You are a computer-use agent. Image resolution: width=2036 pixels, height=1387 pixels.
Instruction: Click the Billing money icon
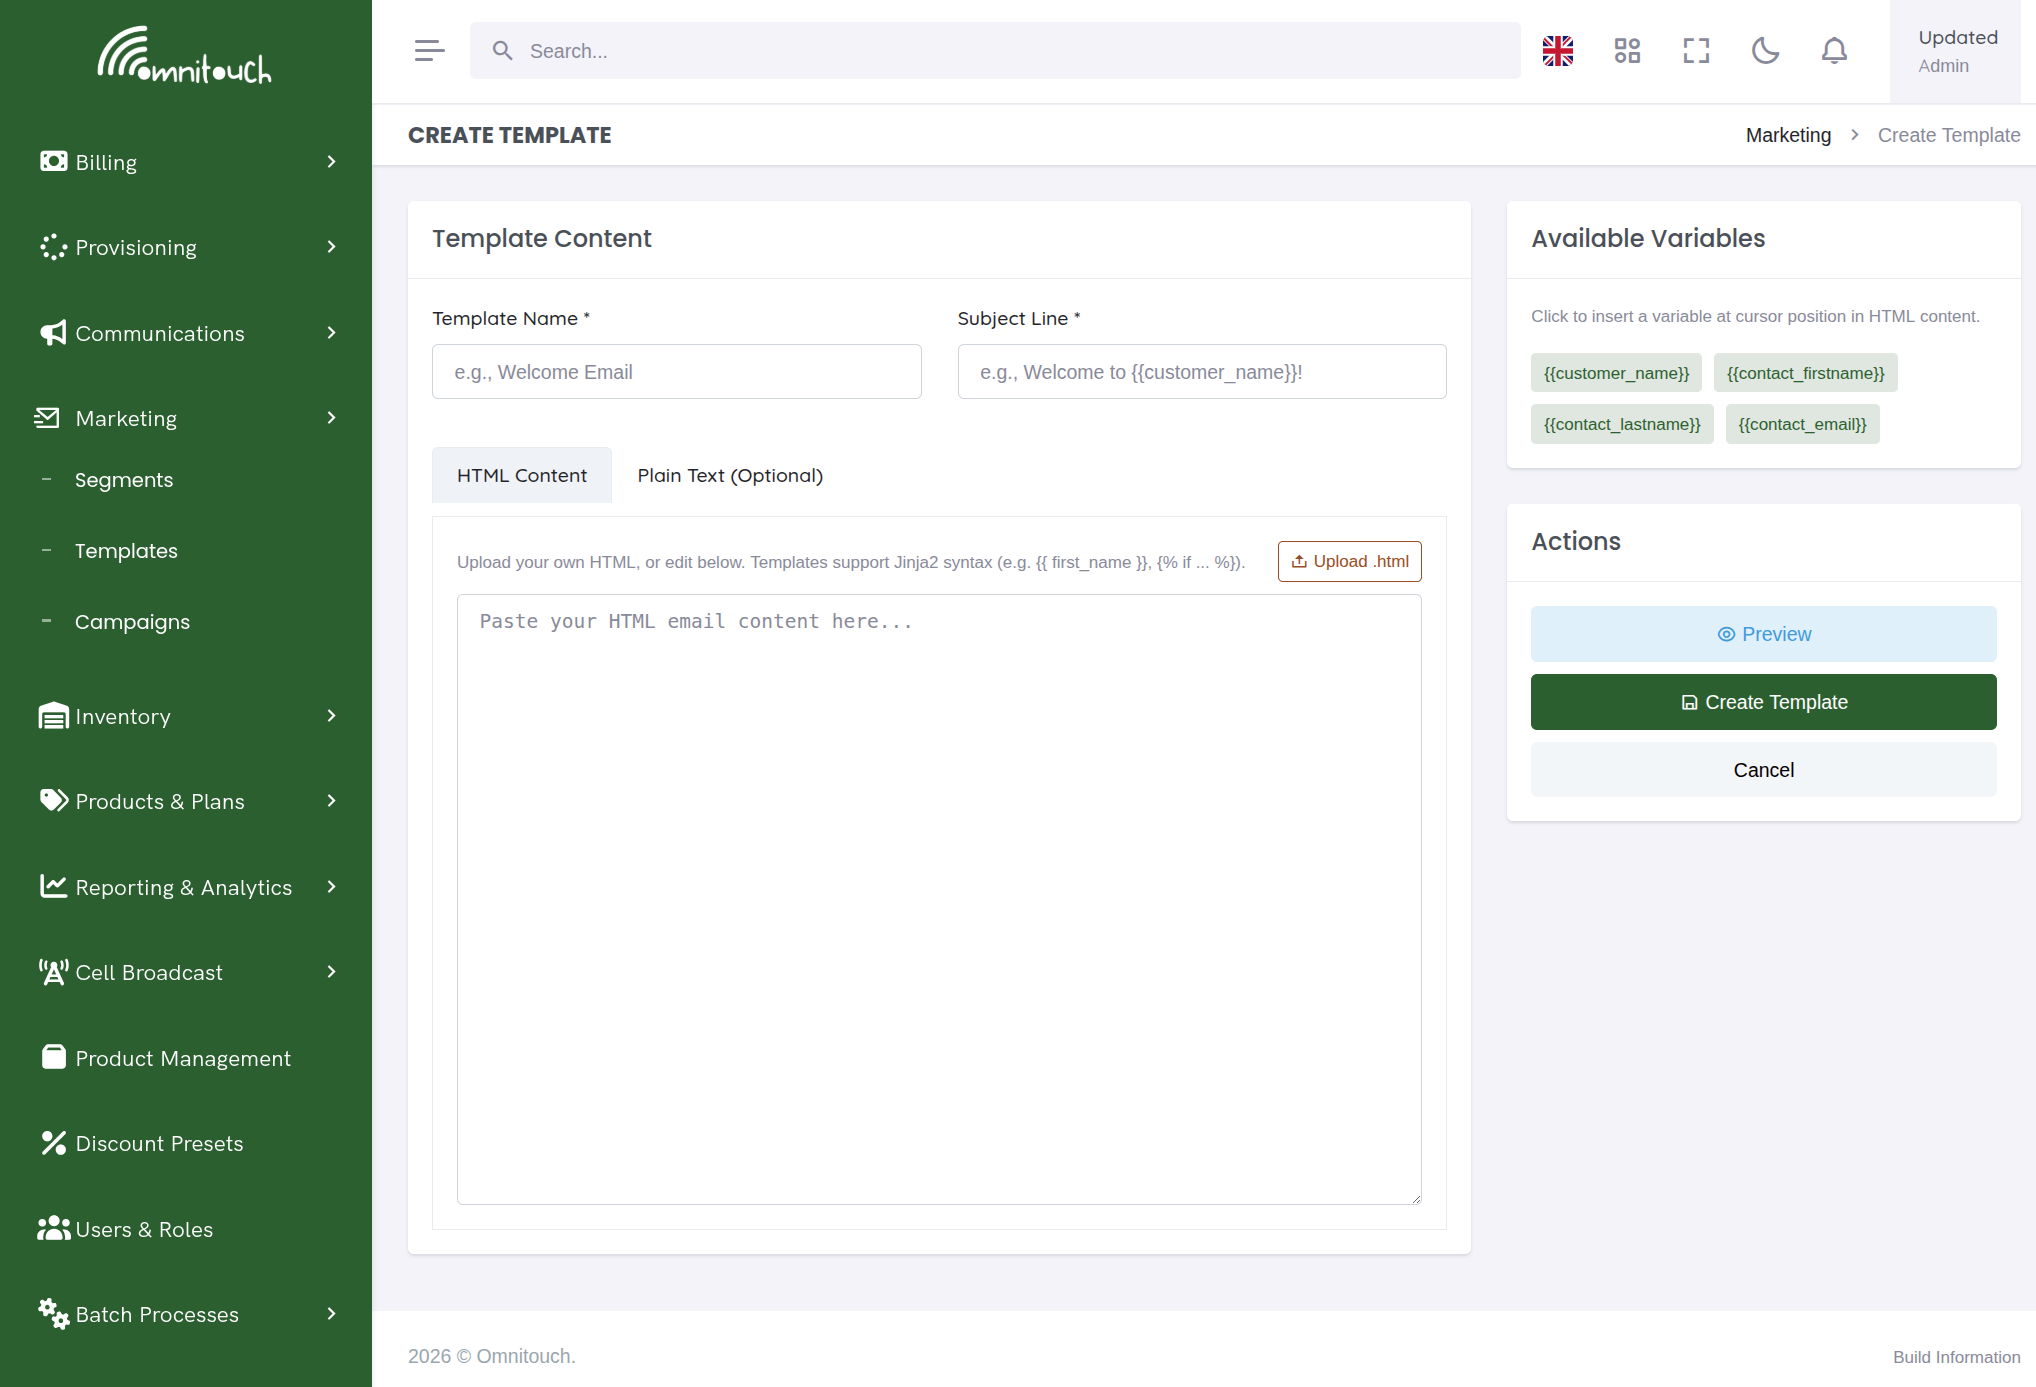[53, 161]
